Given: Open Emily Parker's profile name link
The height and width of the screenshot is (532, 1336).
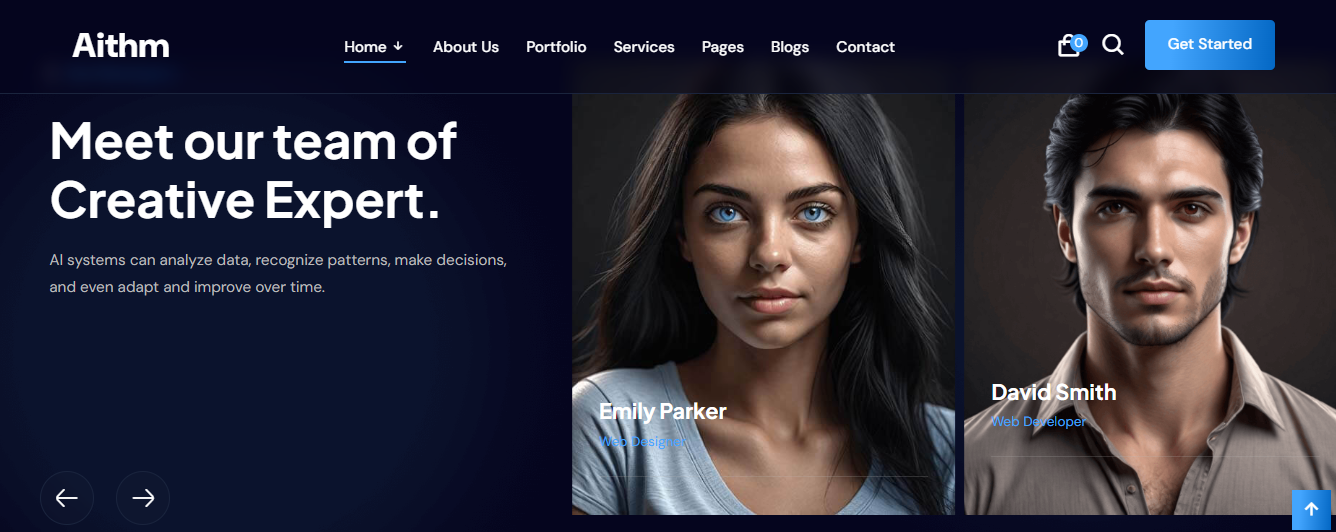Looking at the screenshot, I should (x=663, y=411).
